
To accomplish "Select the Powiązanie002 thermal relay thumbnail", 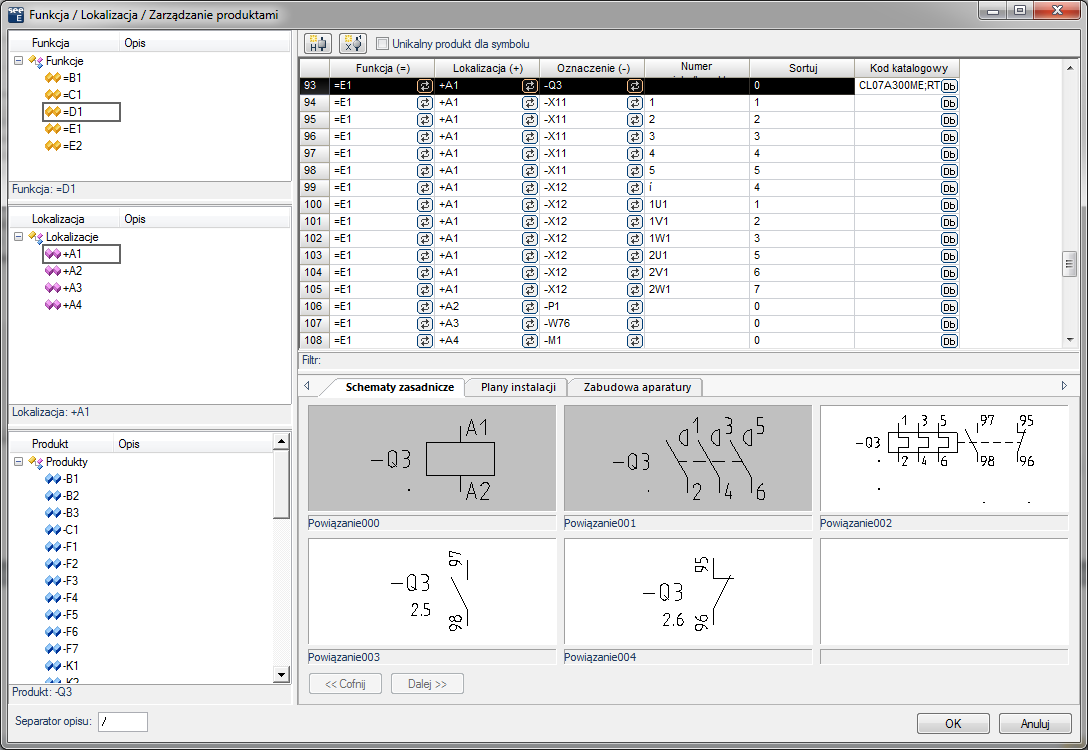I will (x=944, y=458).
